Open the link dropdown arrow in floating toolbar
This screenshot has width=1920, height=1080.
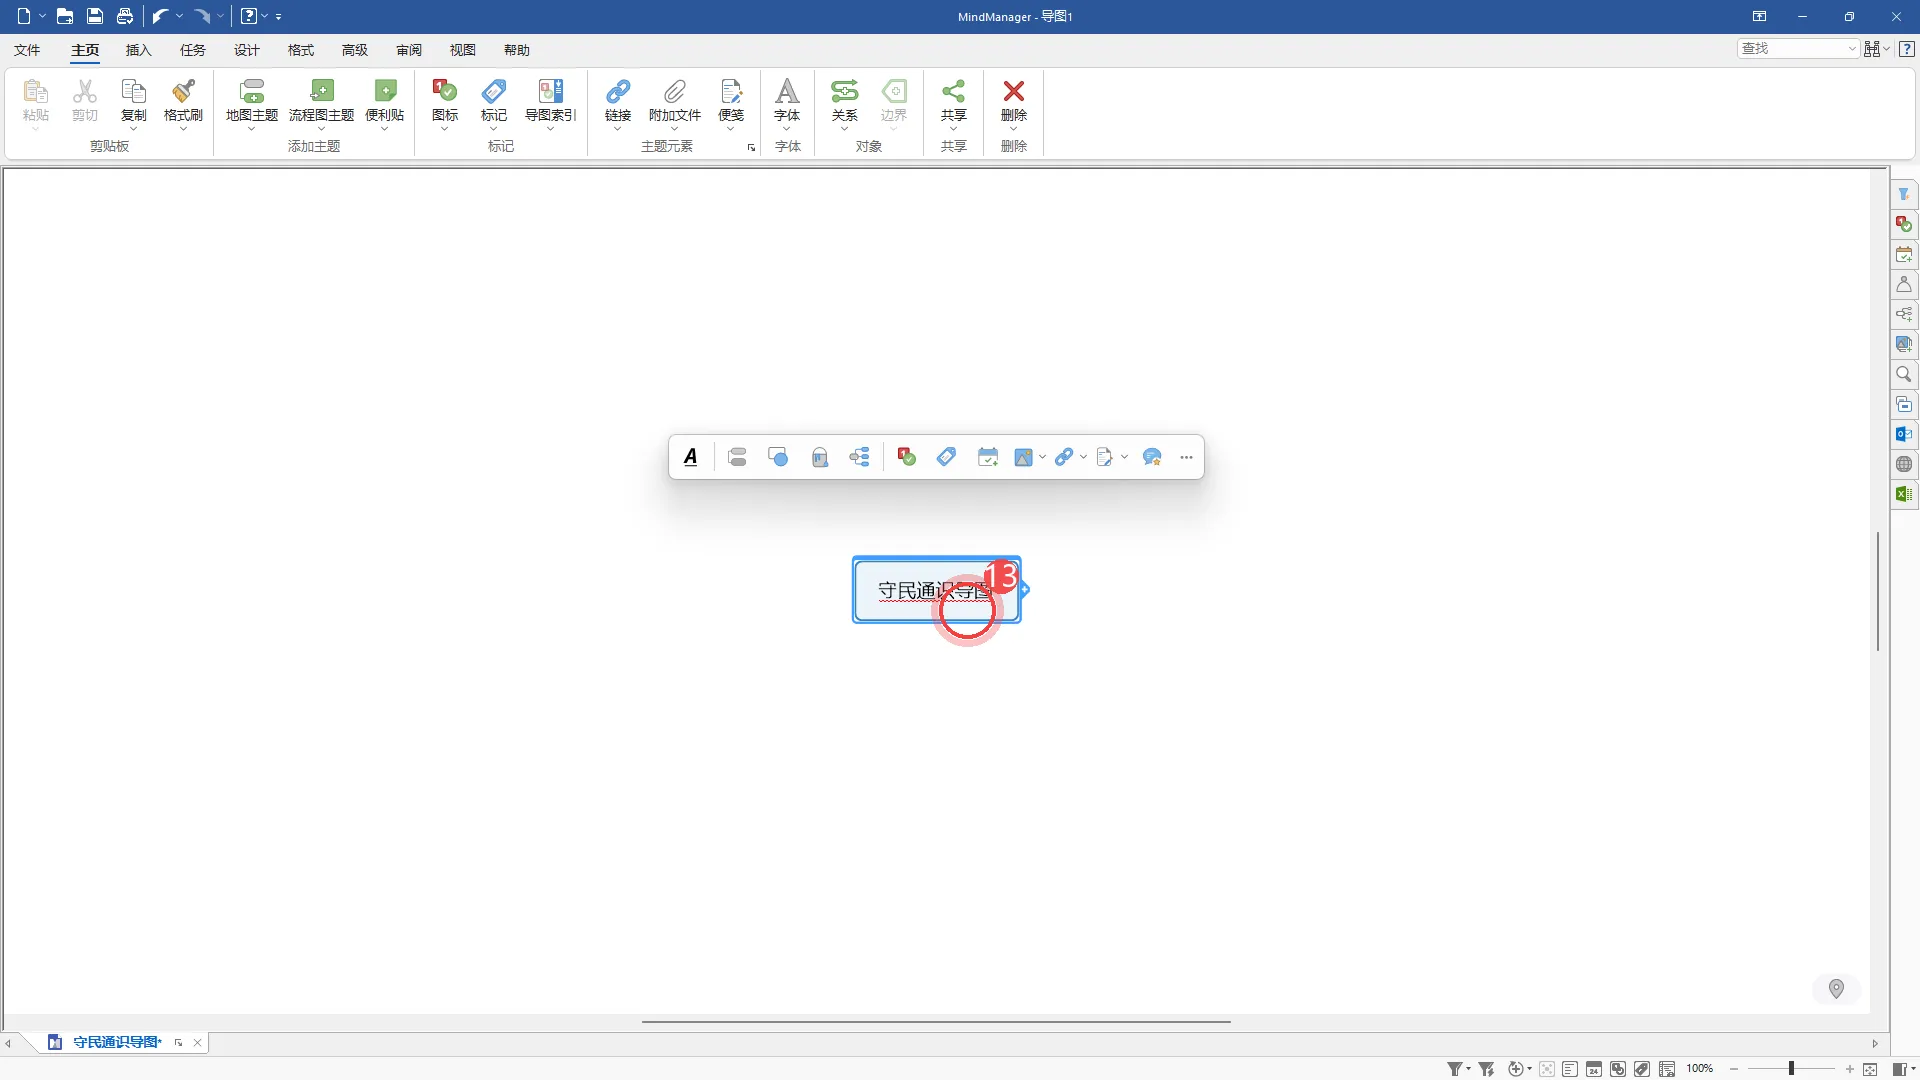pyautogui.click(x=1083, y=457)
